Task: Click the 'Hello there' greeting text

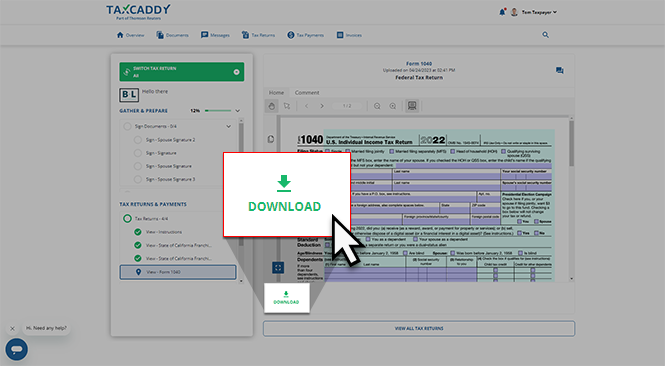Action: [x=155, y=92]
